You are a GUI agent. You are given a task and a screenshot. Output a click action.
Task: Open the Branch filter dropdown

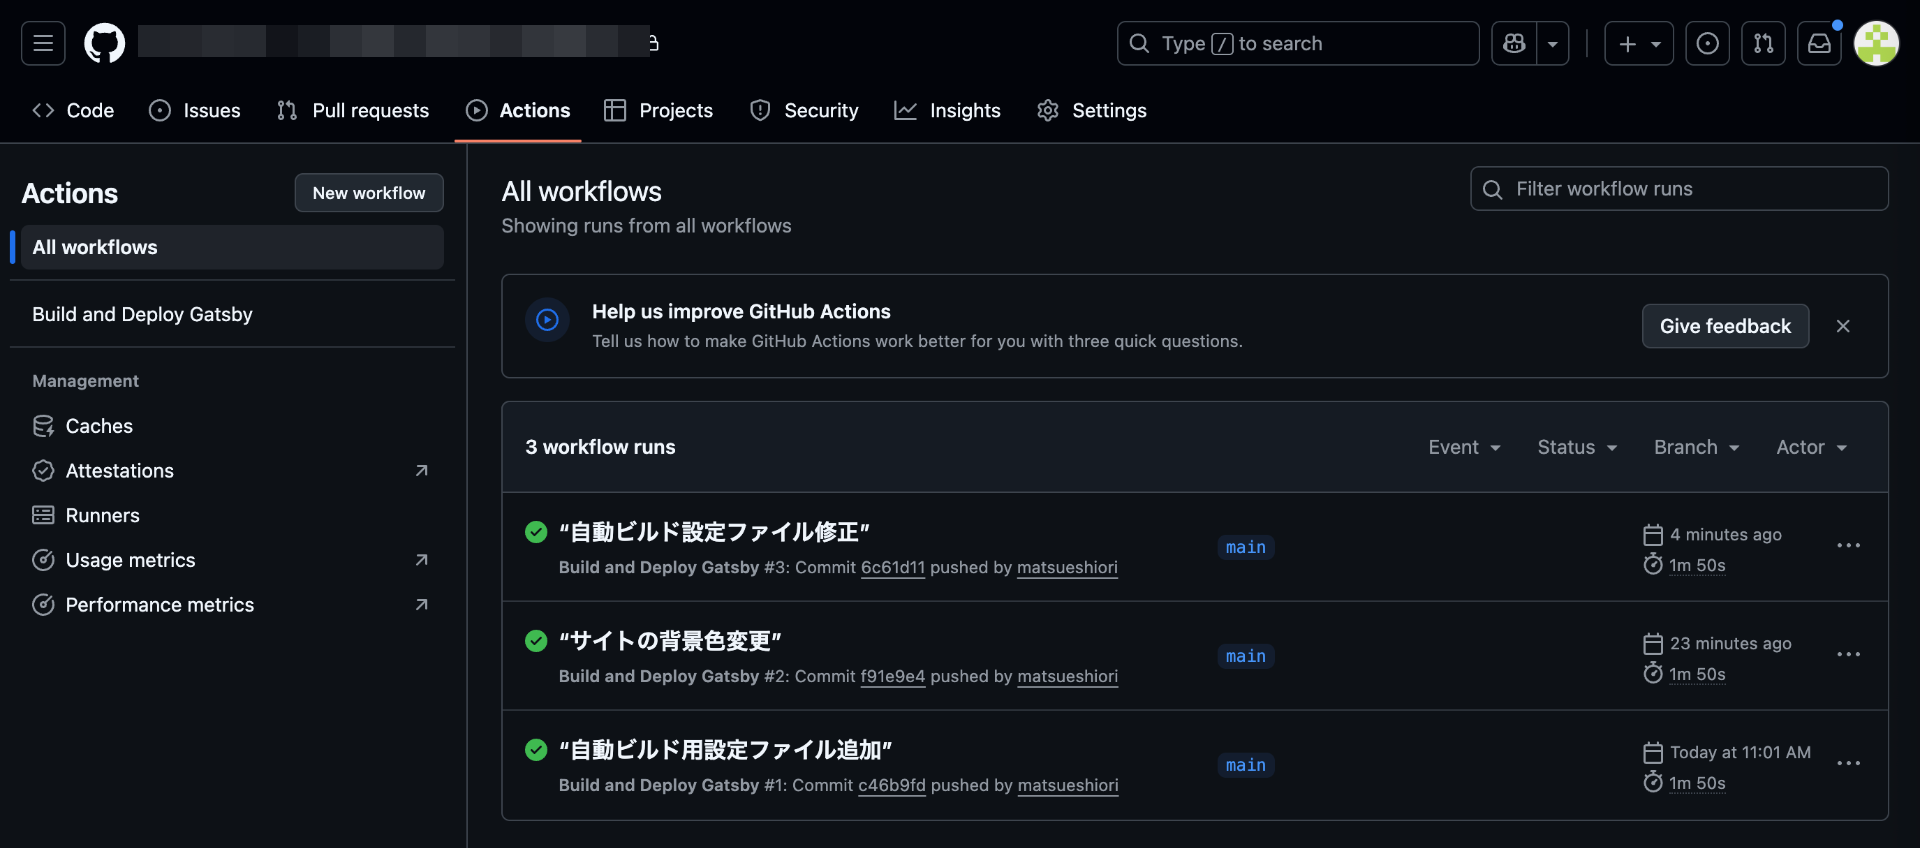(x=1697, y=447)
